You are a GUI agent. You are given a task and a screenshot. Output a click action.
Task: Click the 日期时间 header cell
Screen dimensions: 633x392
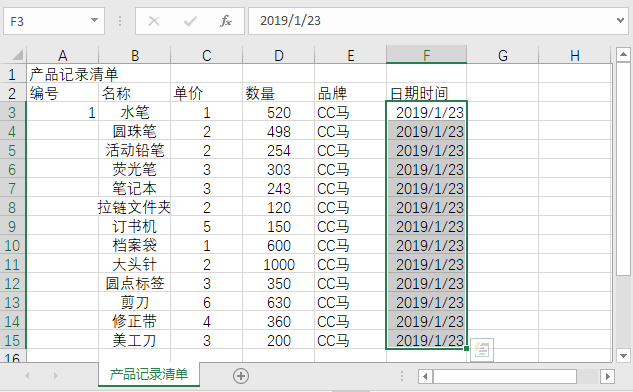coord(426,93)
